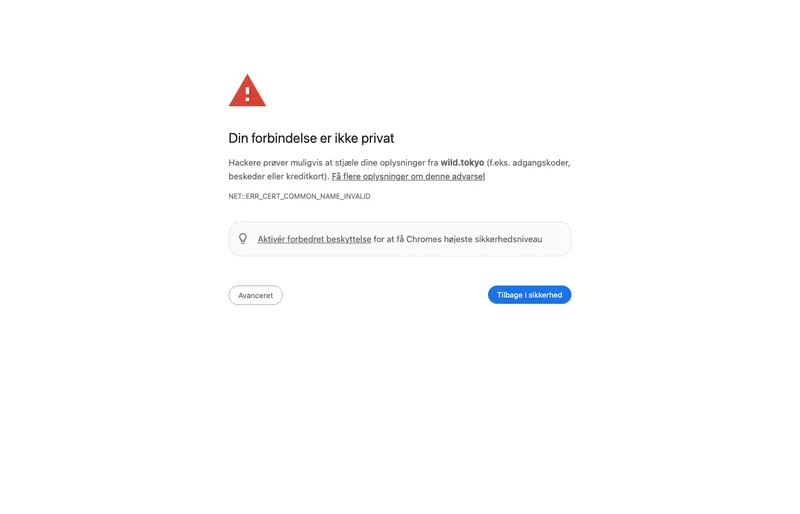
Task: Click blank area between Avanceret and Tilbage buttons
Action: pyautogui.click(x=385, y=295)
